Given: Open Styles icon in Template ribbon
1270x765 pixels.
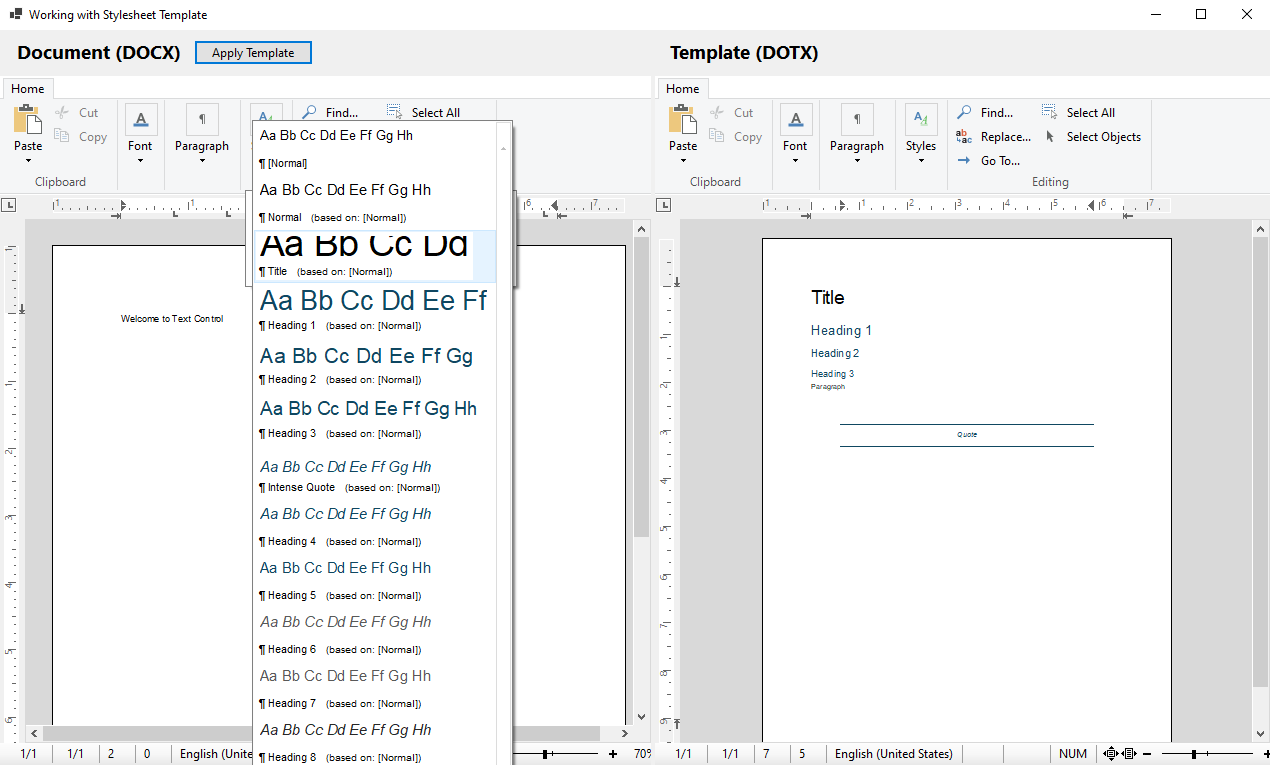Looking at the screenshot, I should pos(921,120).
